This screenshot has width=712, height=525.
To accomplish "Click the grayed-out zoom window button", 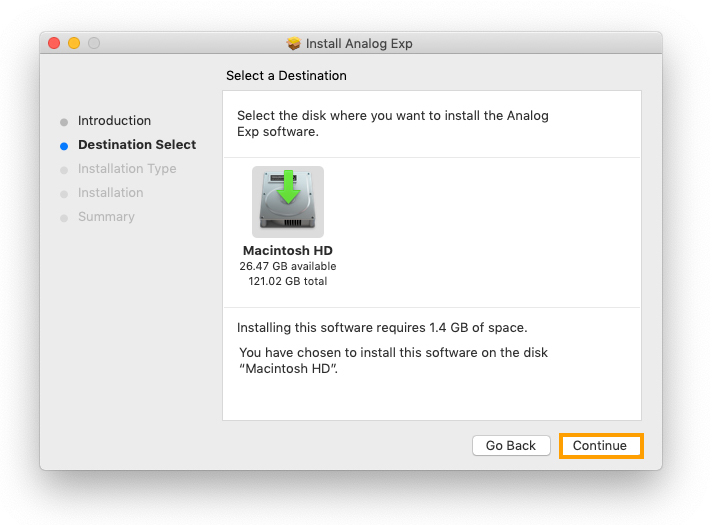I will pyautogui.click(x=94, y=44).
